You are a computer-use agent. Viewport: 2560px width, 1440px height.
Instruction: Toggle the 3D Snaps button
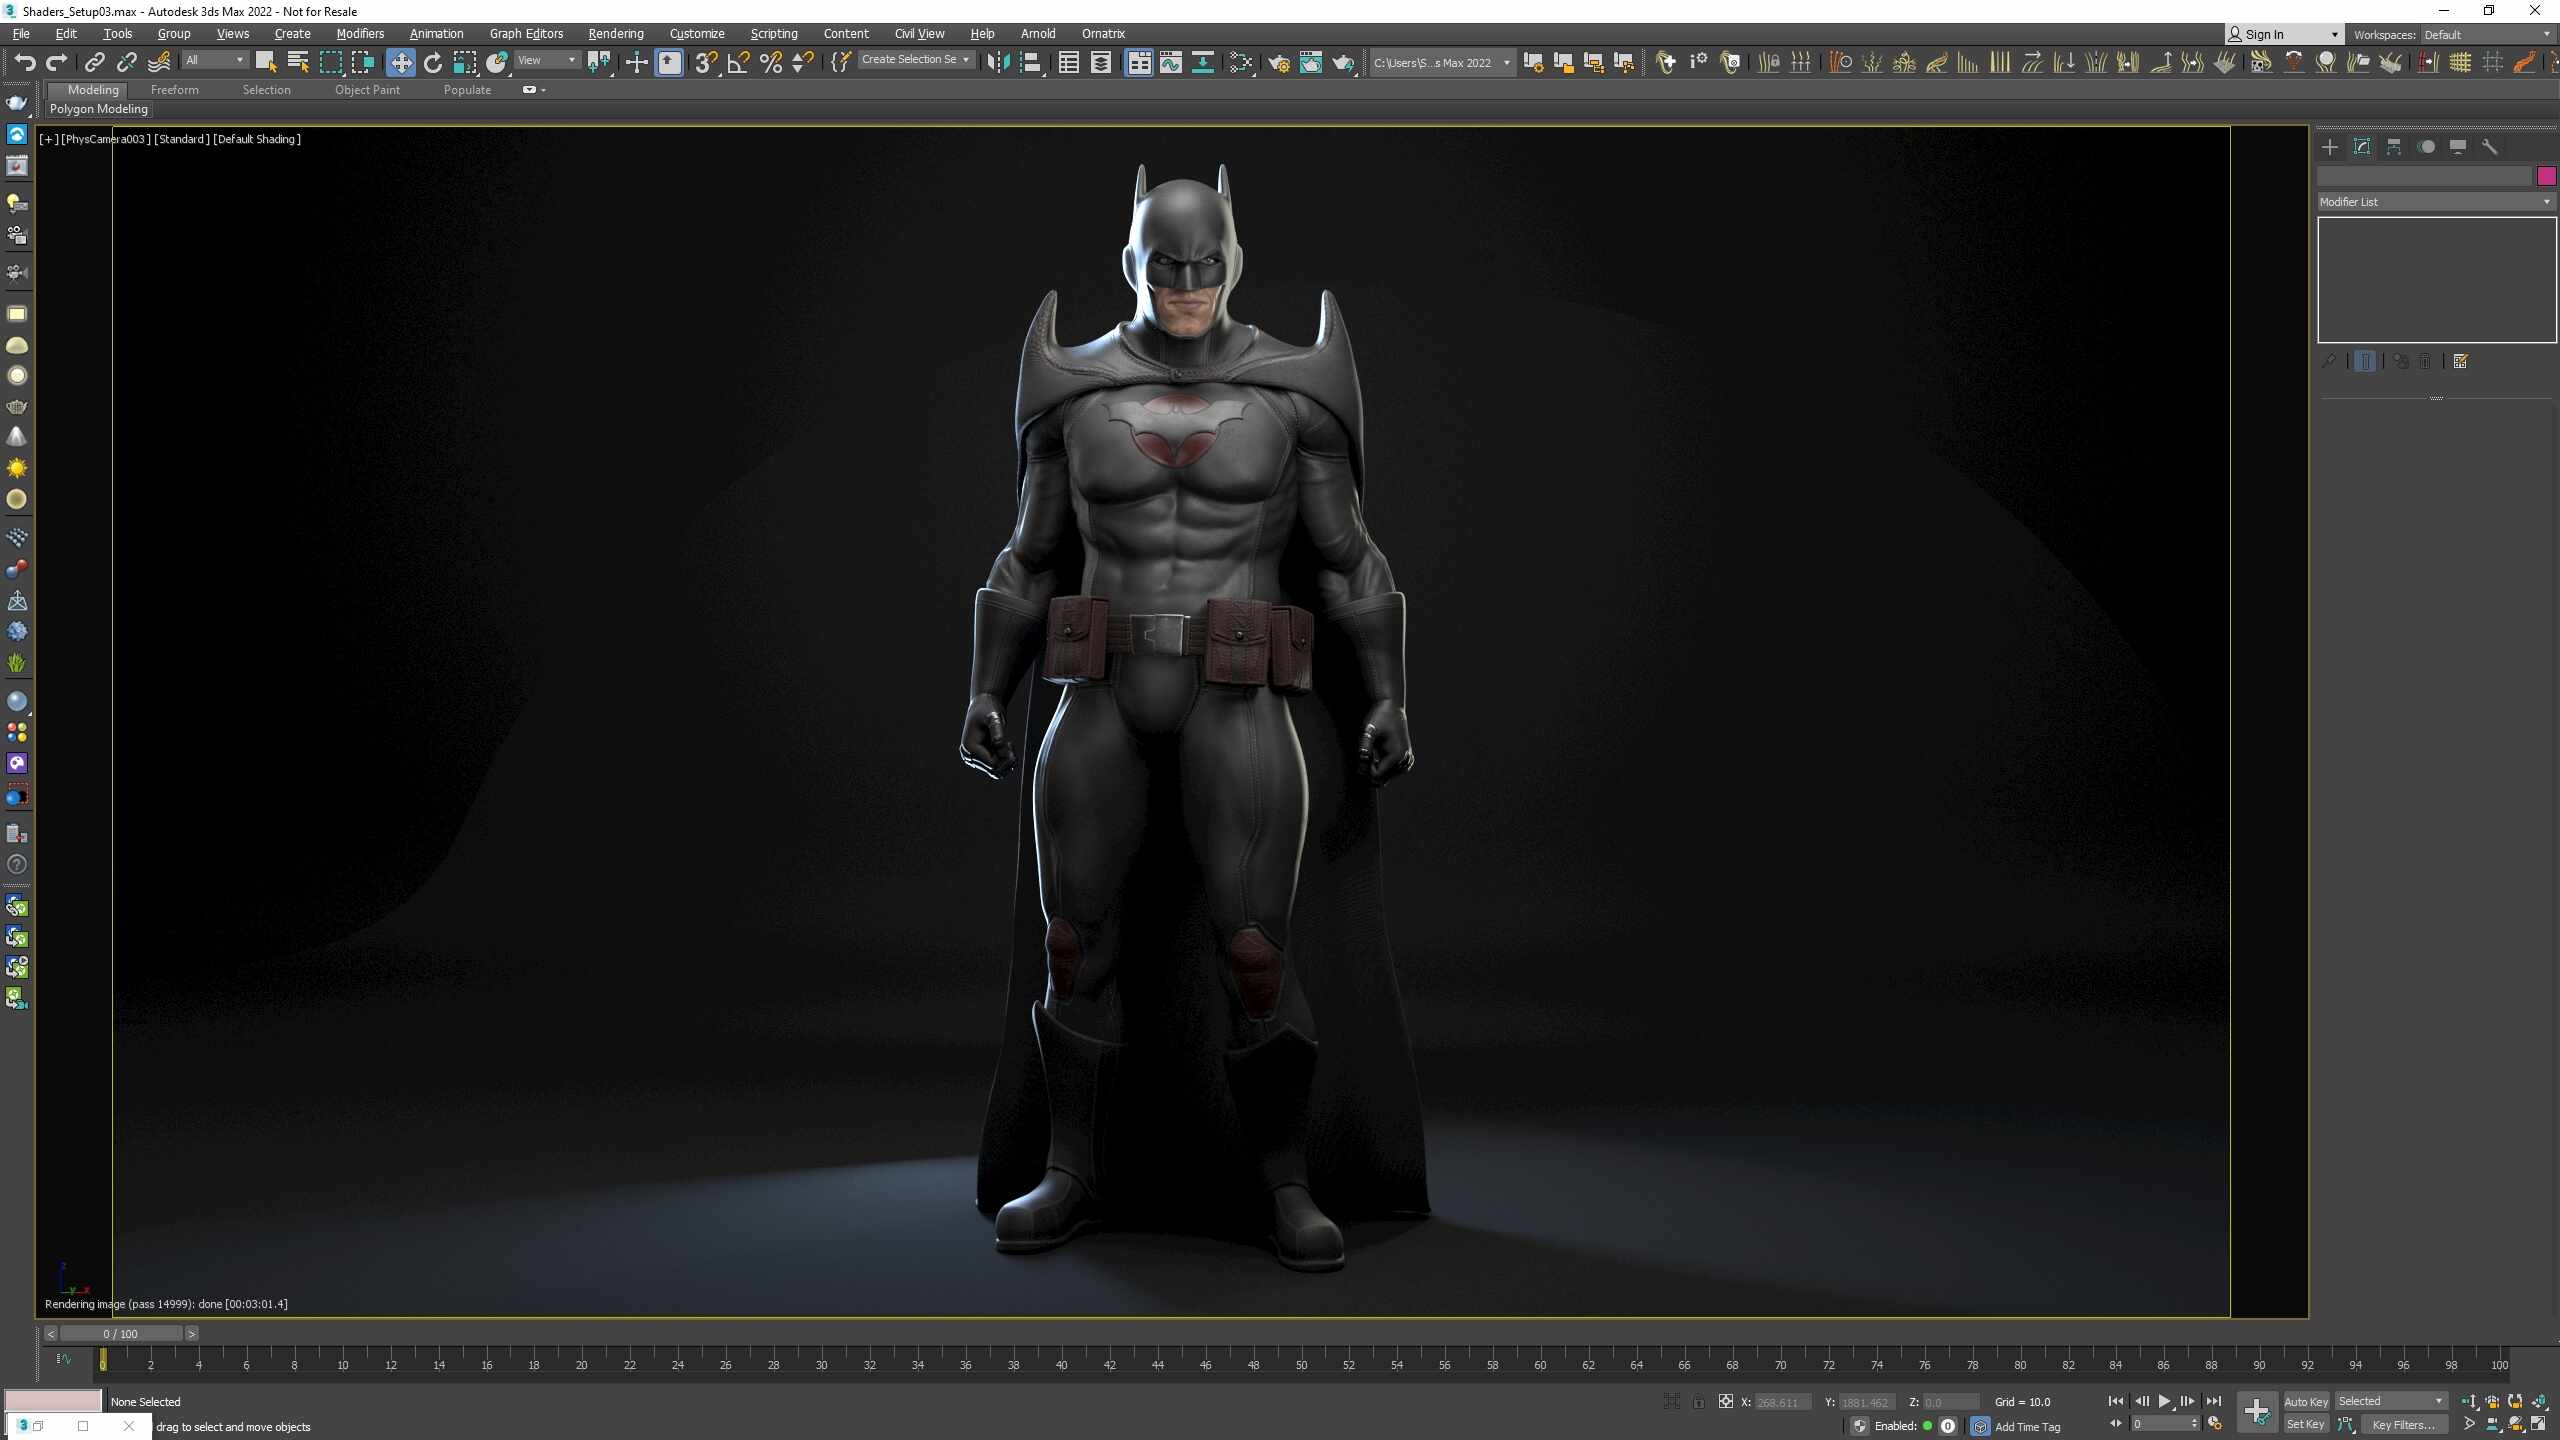706,63
